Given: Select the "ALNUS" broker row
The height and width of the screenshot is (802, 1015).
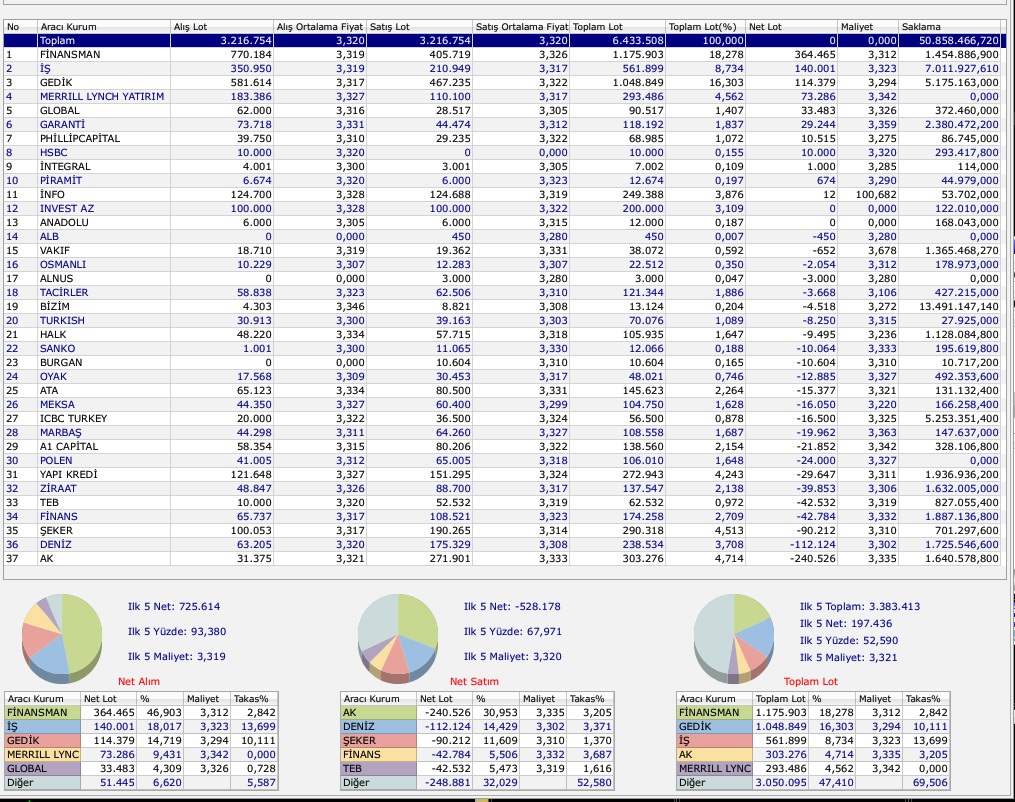Looking at the screenshot, I should [502, 279].
